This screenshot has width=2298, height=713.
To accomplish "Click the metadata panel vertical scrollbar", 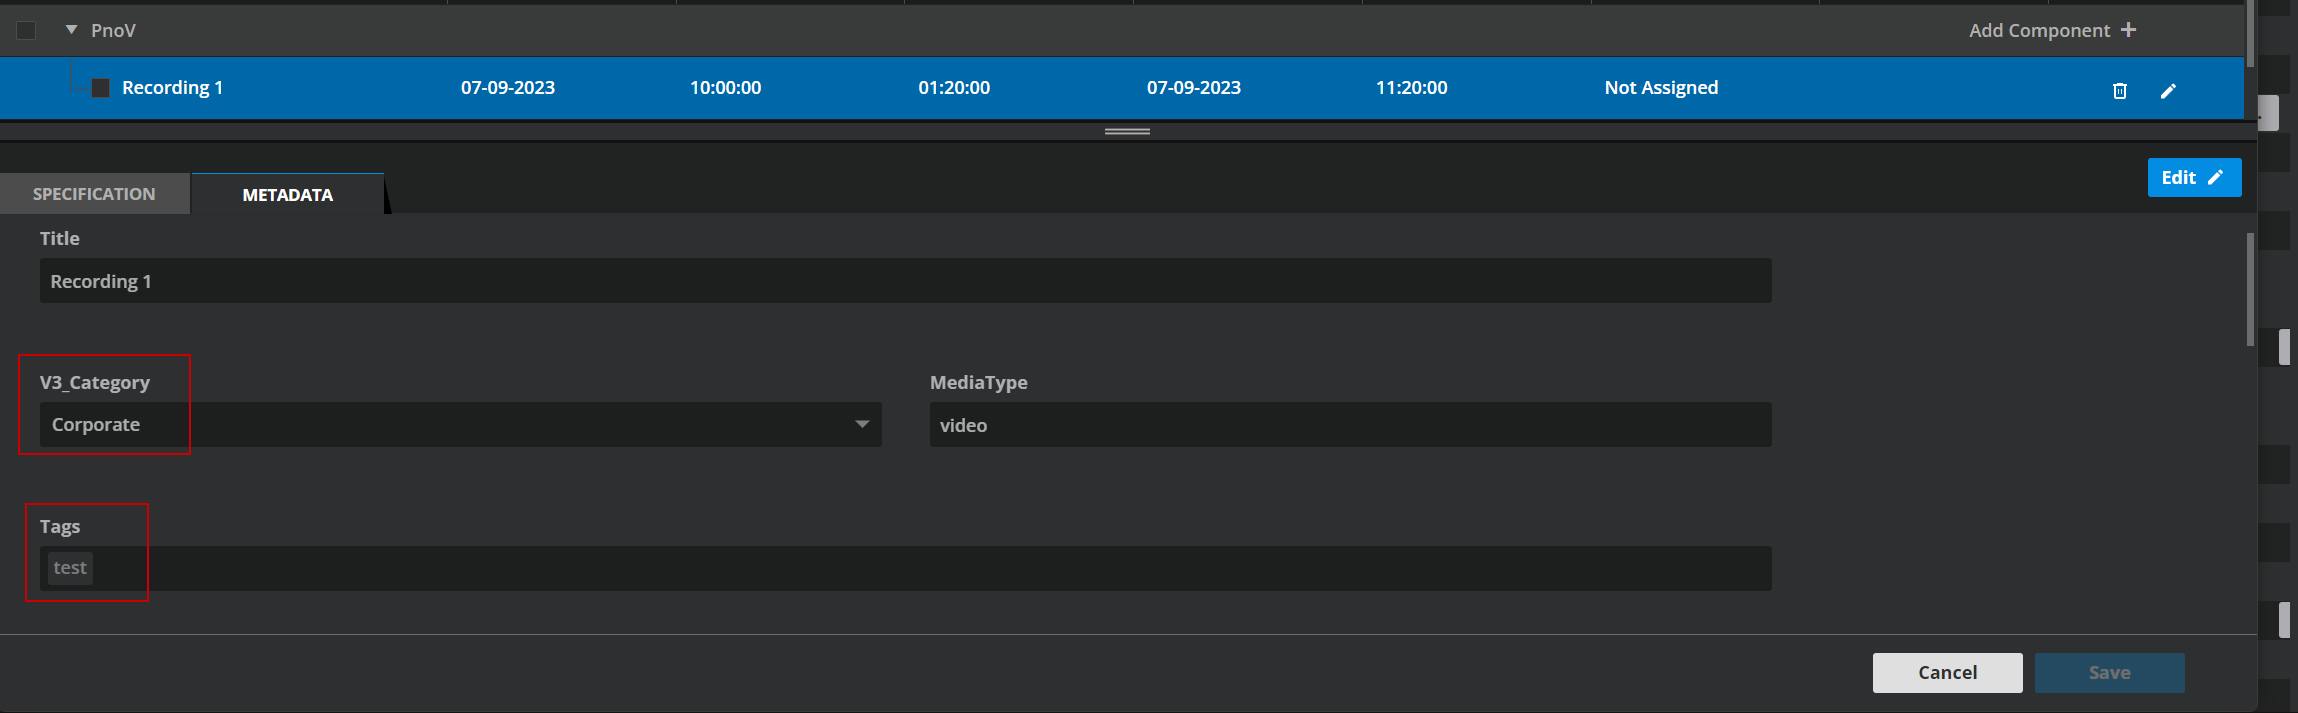I will (x=2250, y=290).
